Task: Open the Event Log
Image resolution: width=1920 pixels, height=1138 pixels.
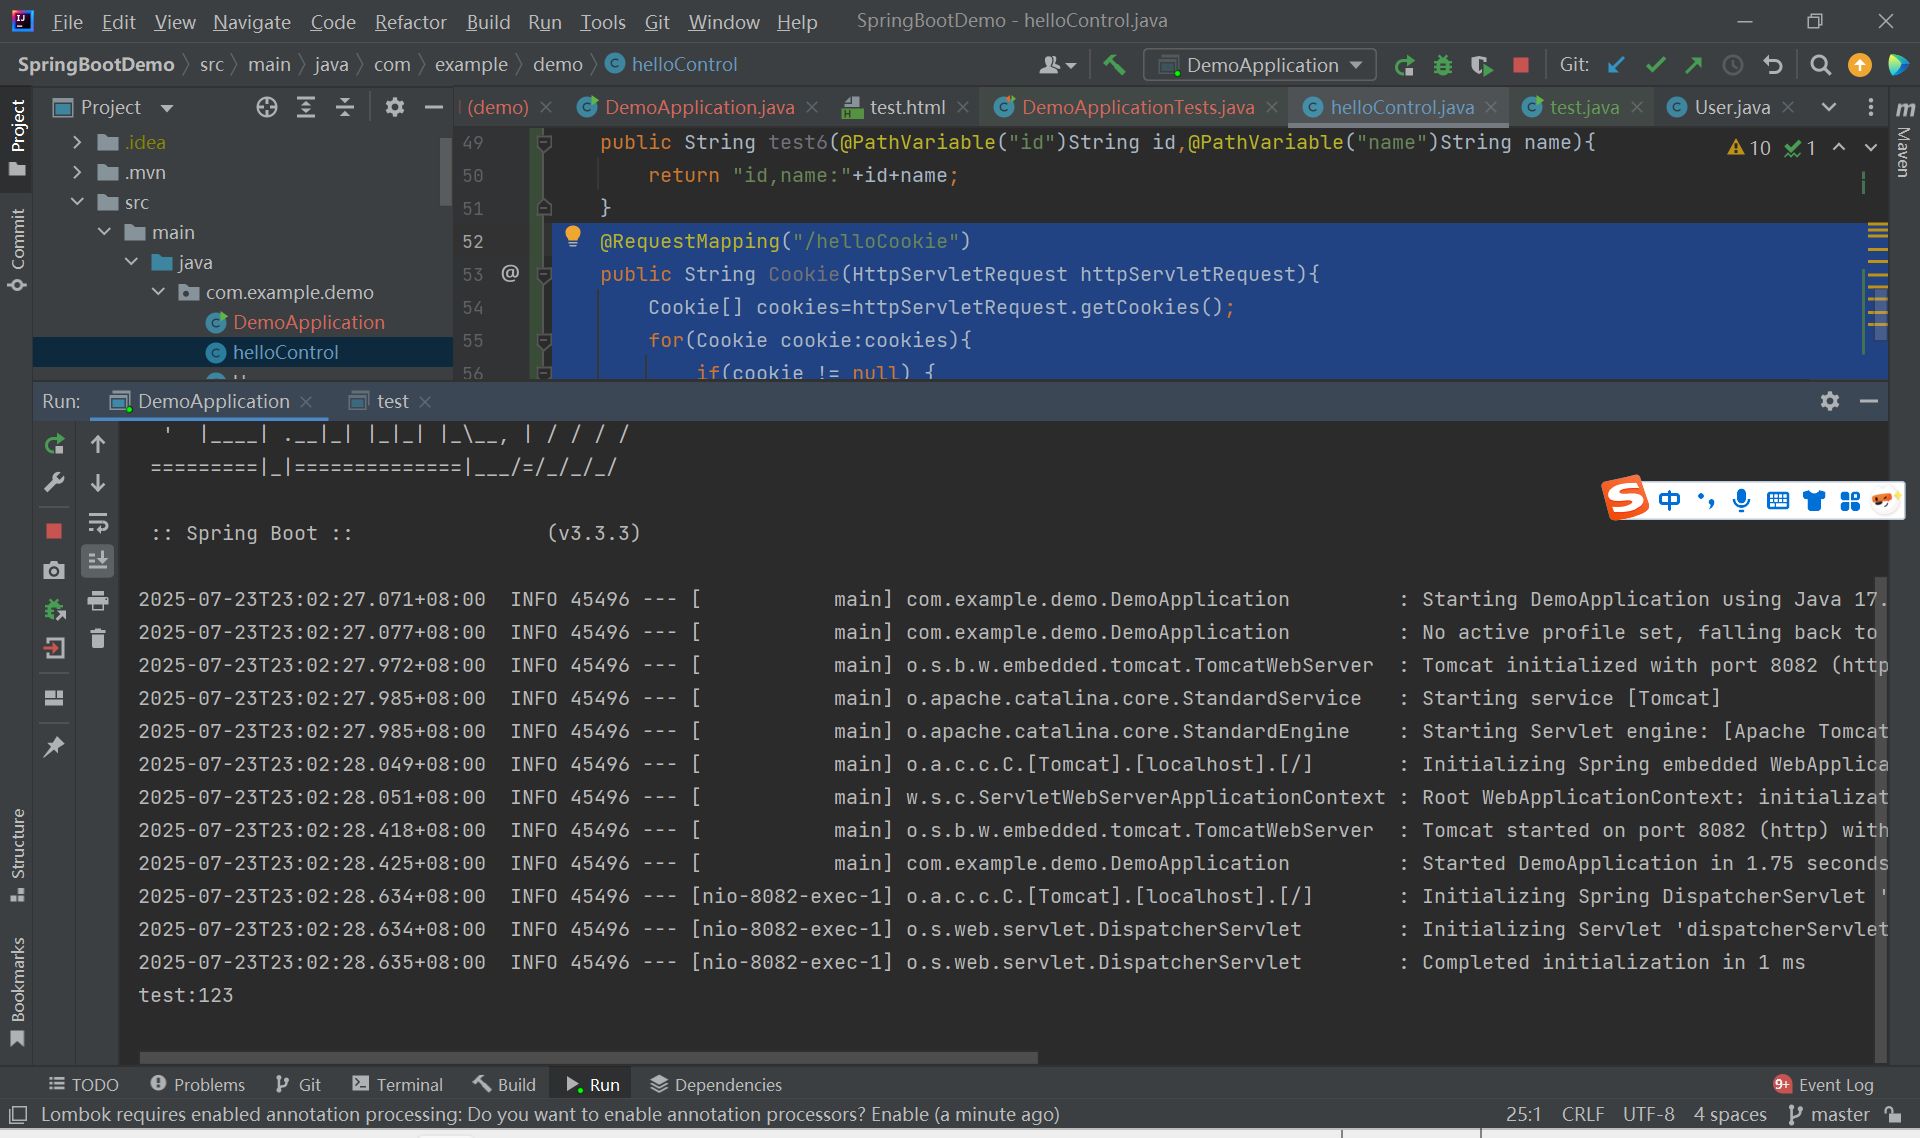Action: click(1824, 1085)
